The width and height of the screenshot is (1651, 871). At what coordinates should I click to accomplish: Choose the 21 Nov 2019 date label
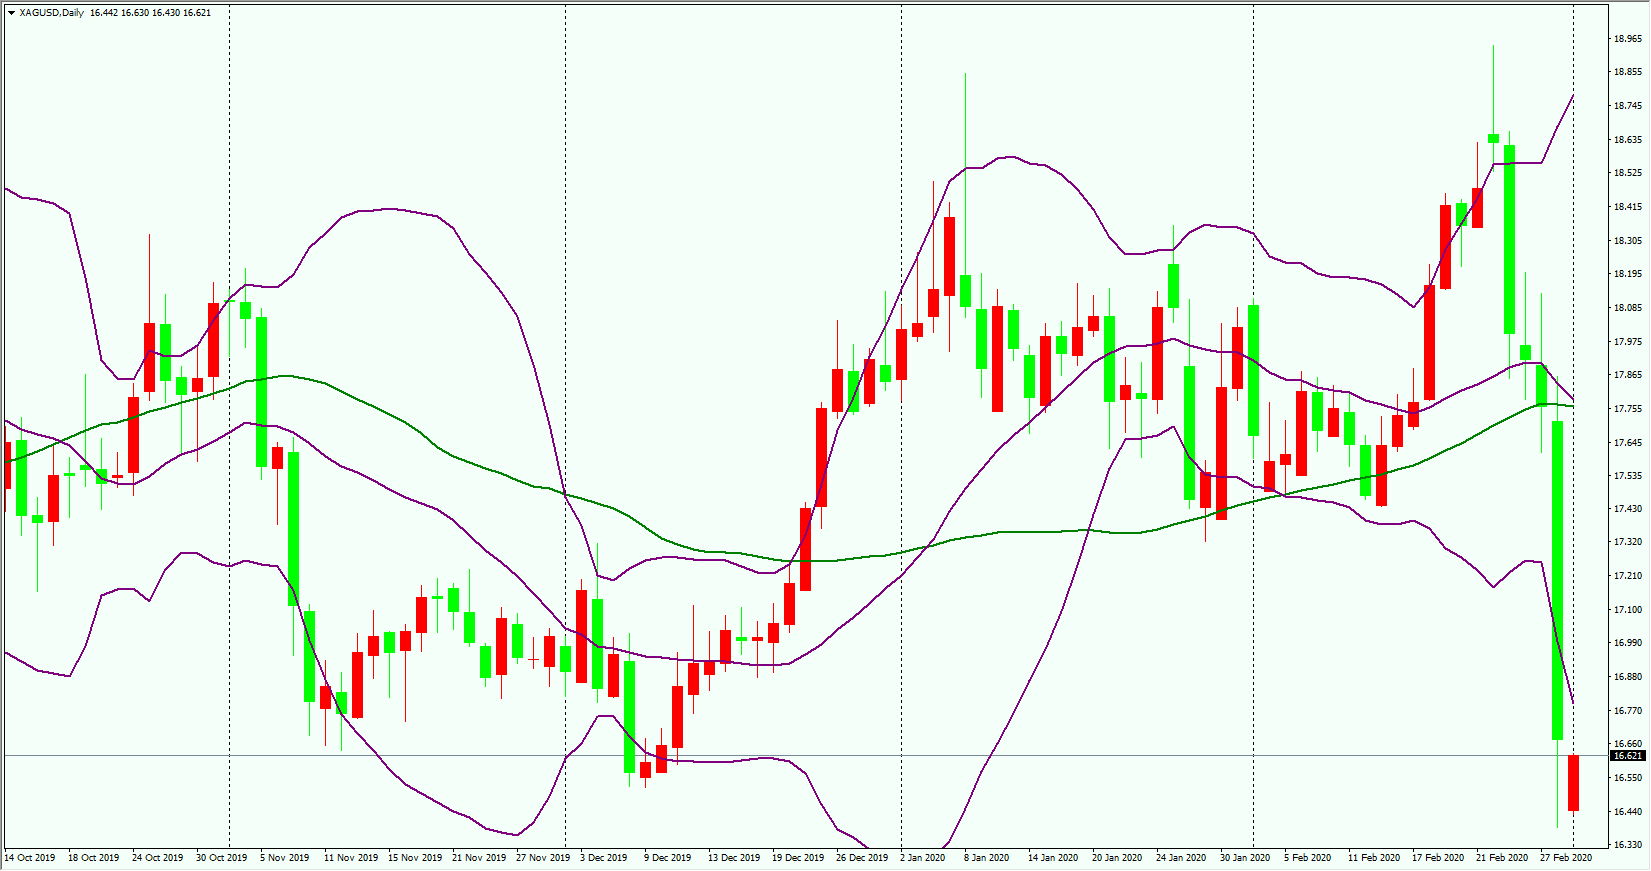point(479,858)
